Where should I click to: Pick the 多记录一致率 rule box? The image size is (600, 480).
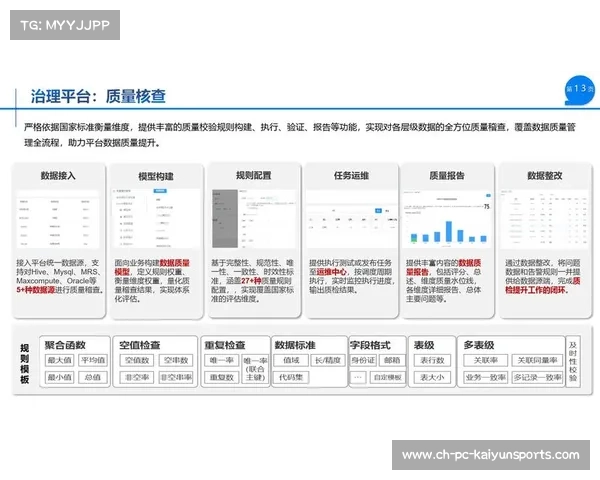point(537,377)
